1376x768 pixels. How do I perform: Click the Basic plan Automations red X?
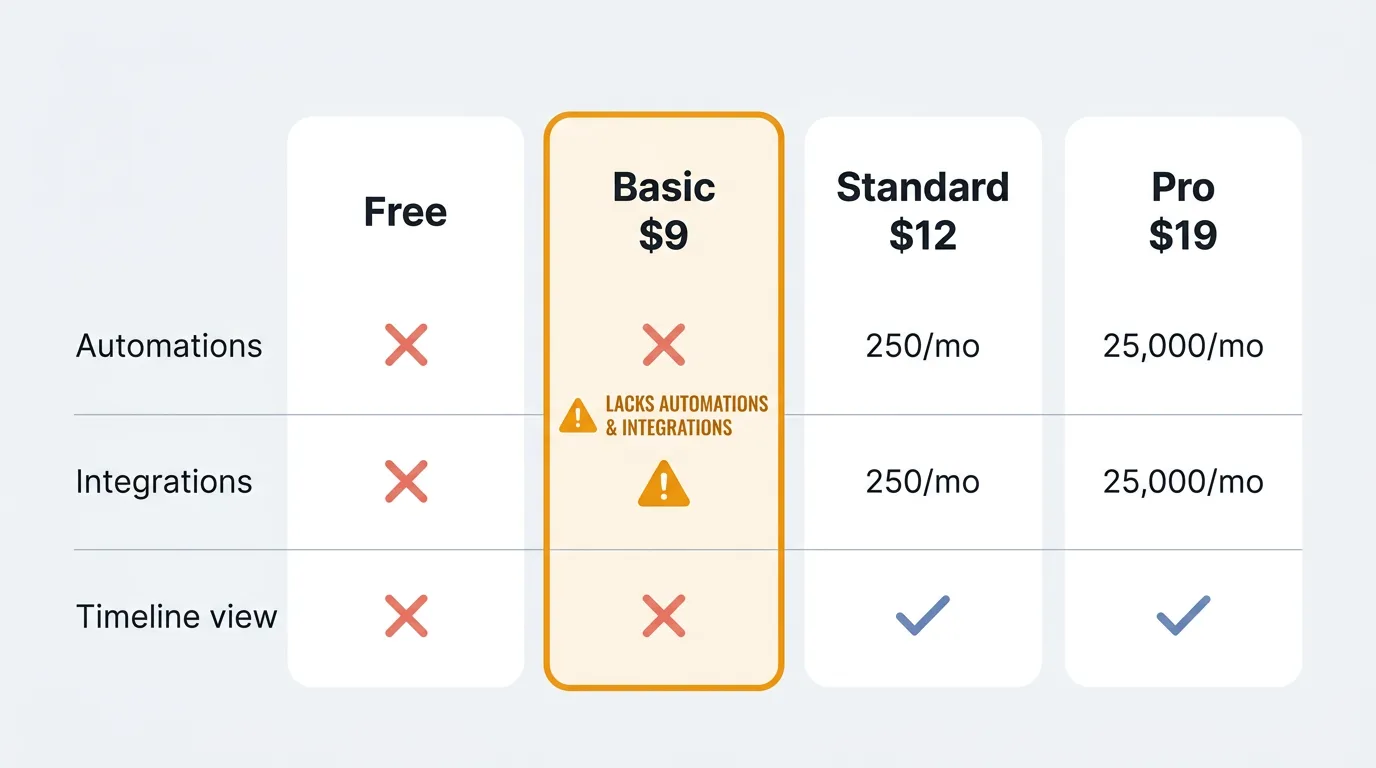[x=664, y=345]
